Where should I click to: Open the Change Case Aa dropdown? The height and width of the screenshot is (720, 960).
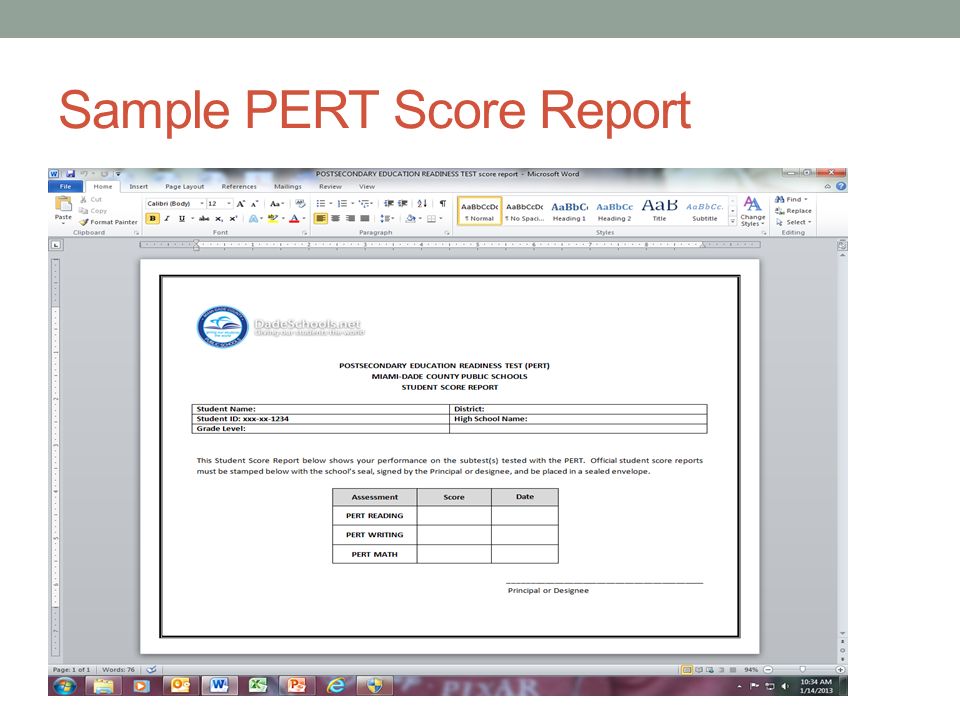tap(277, 204)
